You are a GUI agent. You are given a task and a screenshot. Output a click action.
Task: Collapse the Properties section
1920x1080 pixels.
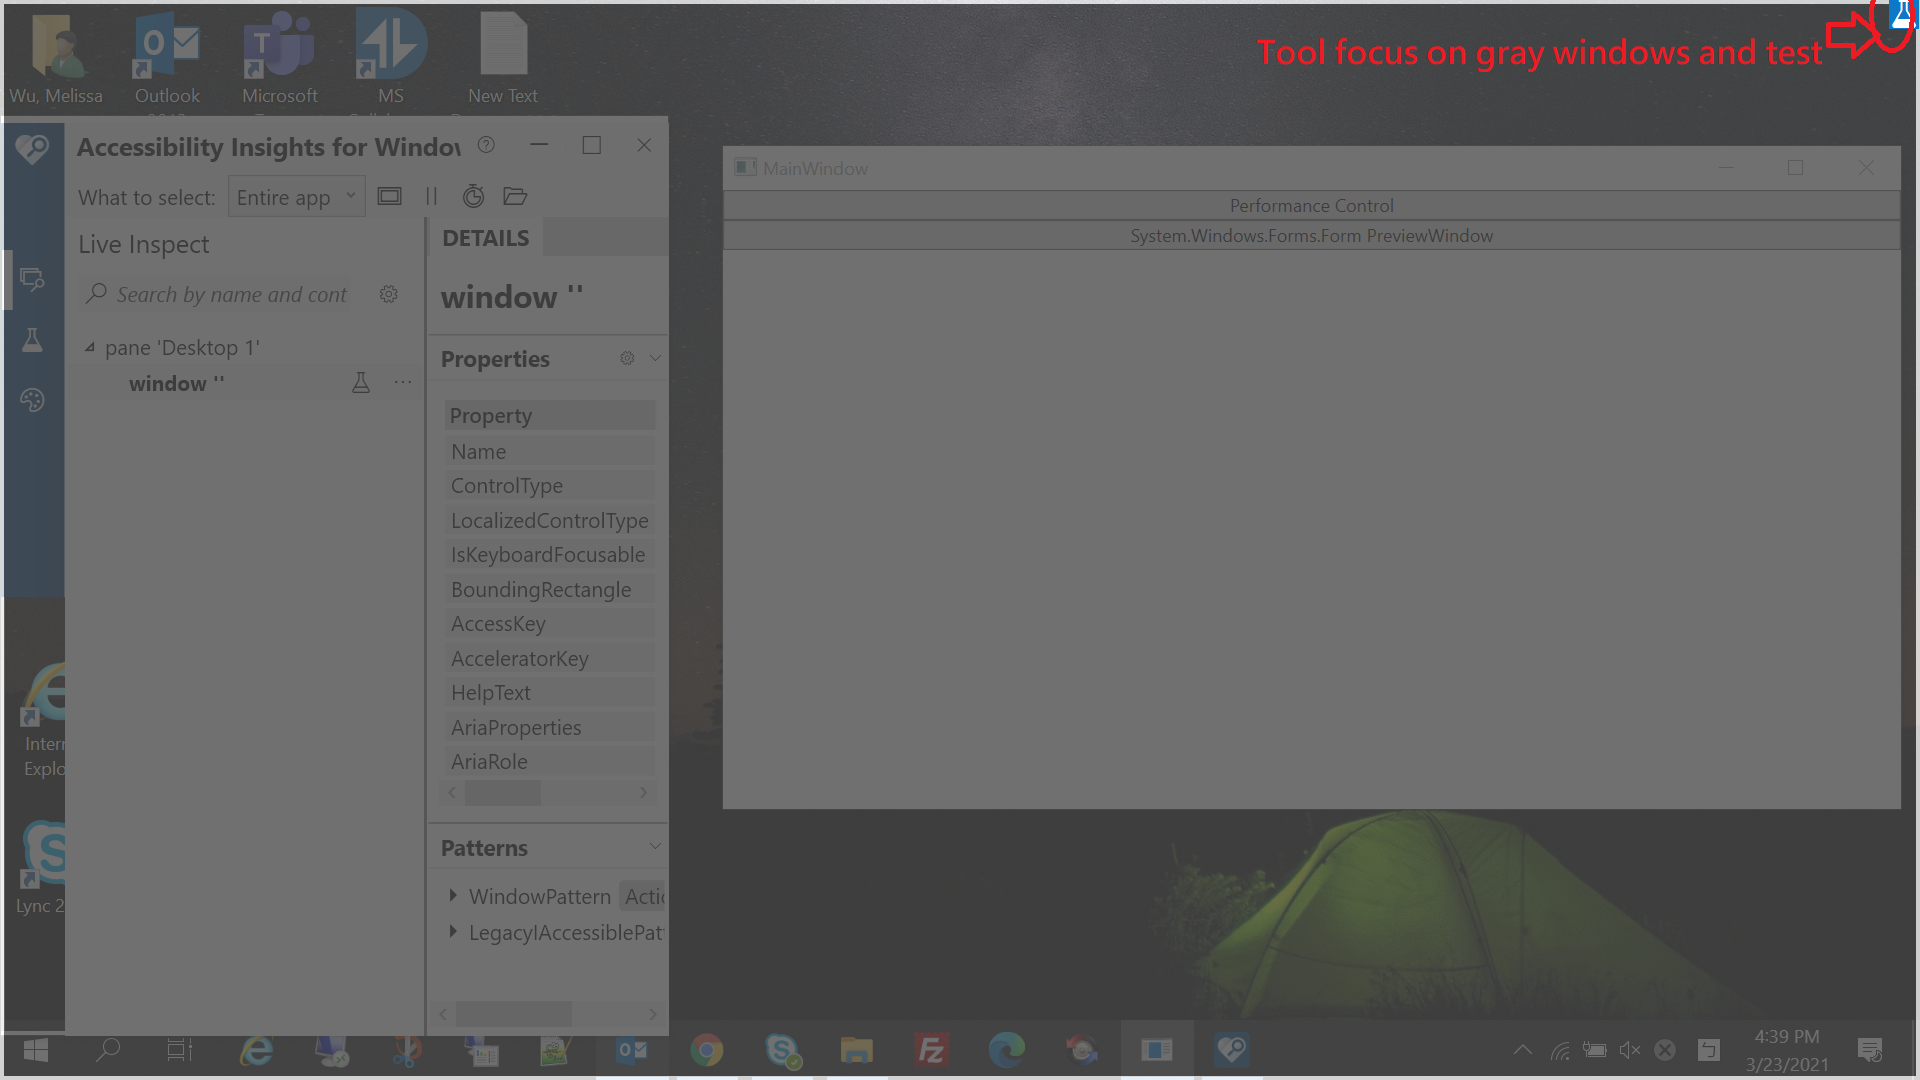pyautogui.click(x=657, y=358)
